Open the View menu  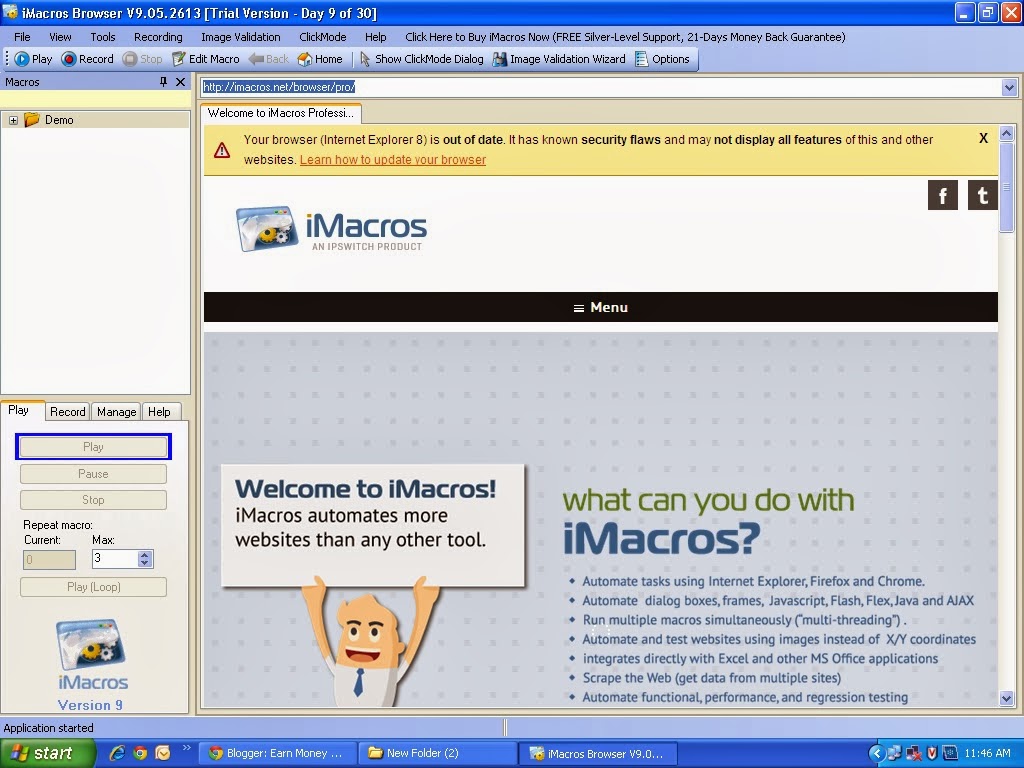coord(60,37)
